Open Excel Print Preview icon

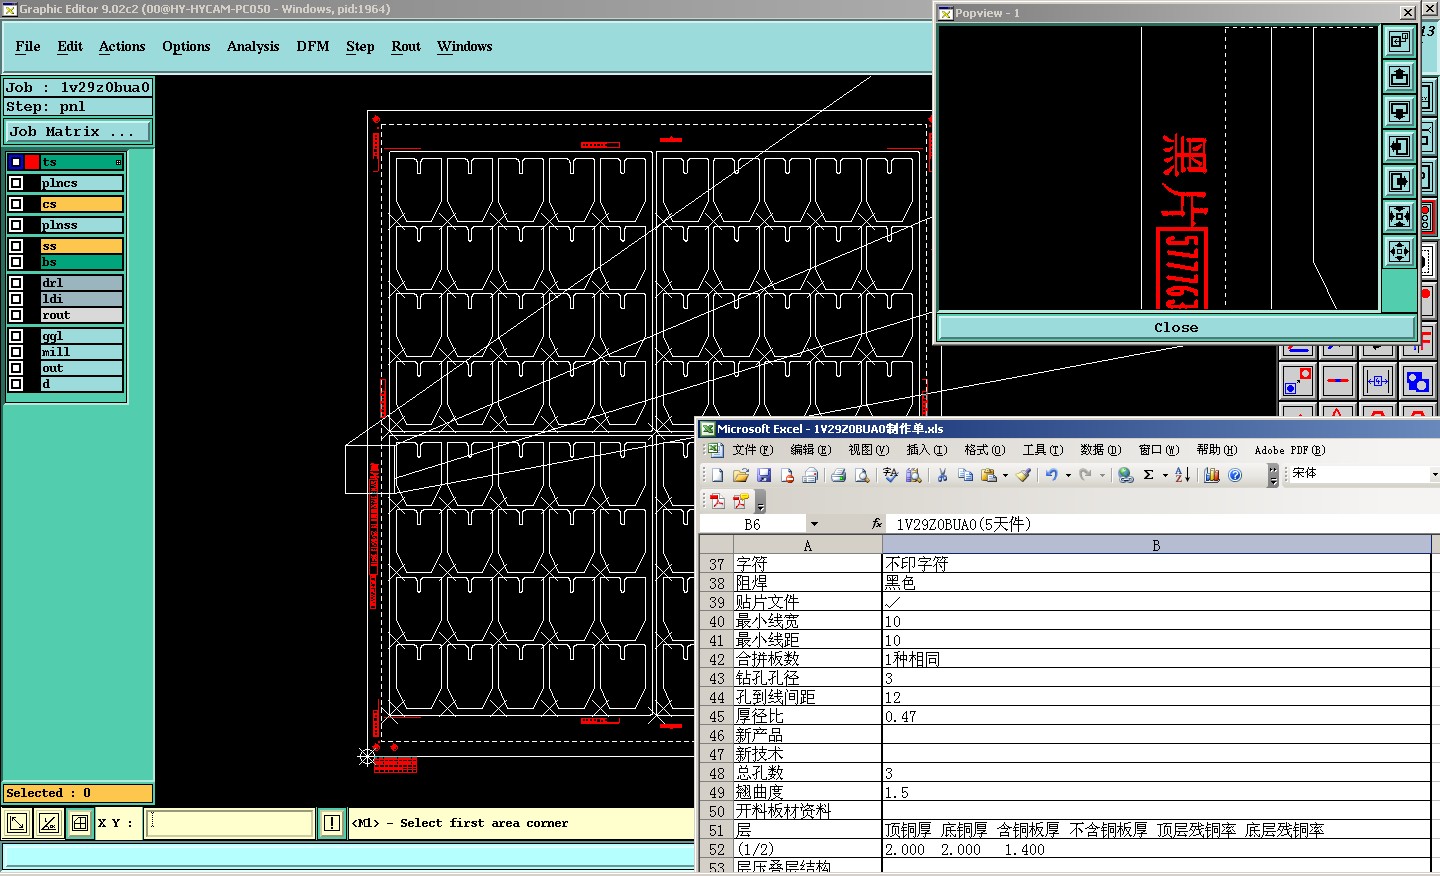[x=861, y=475]
